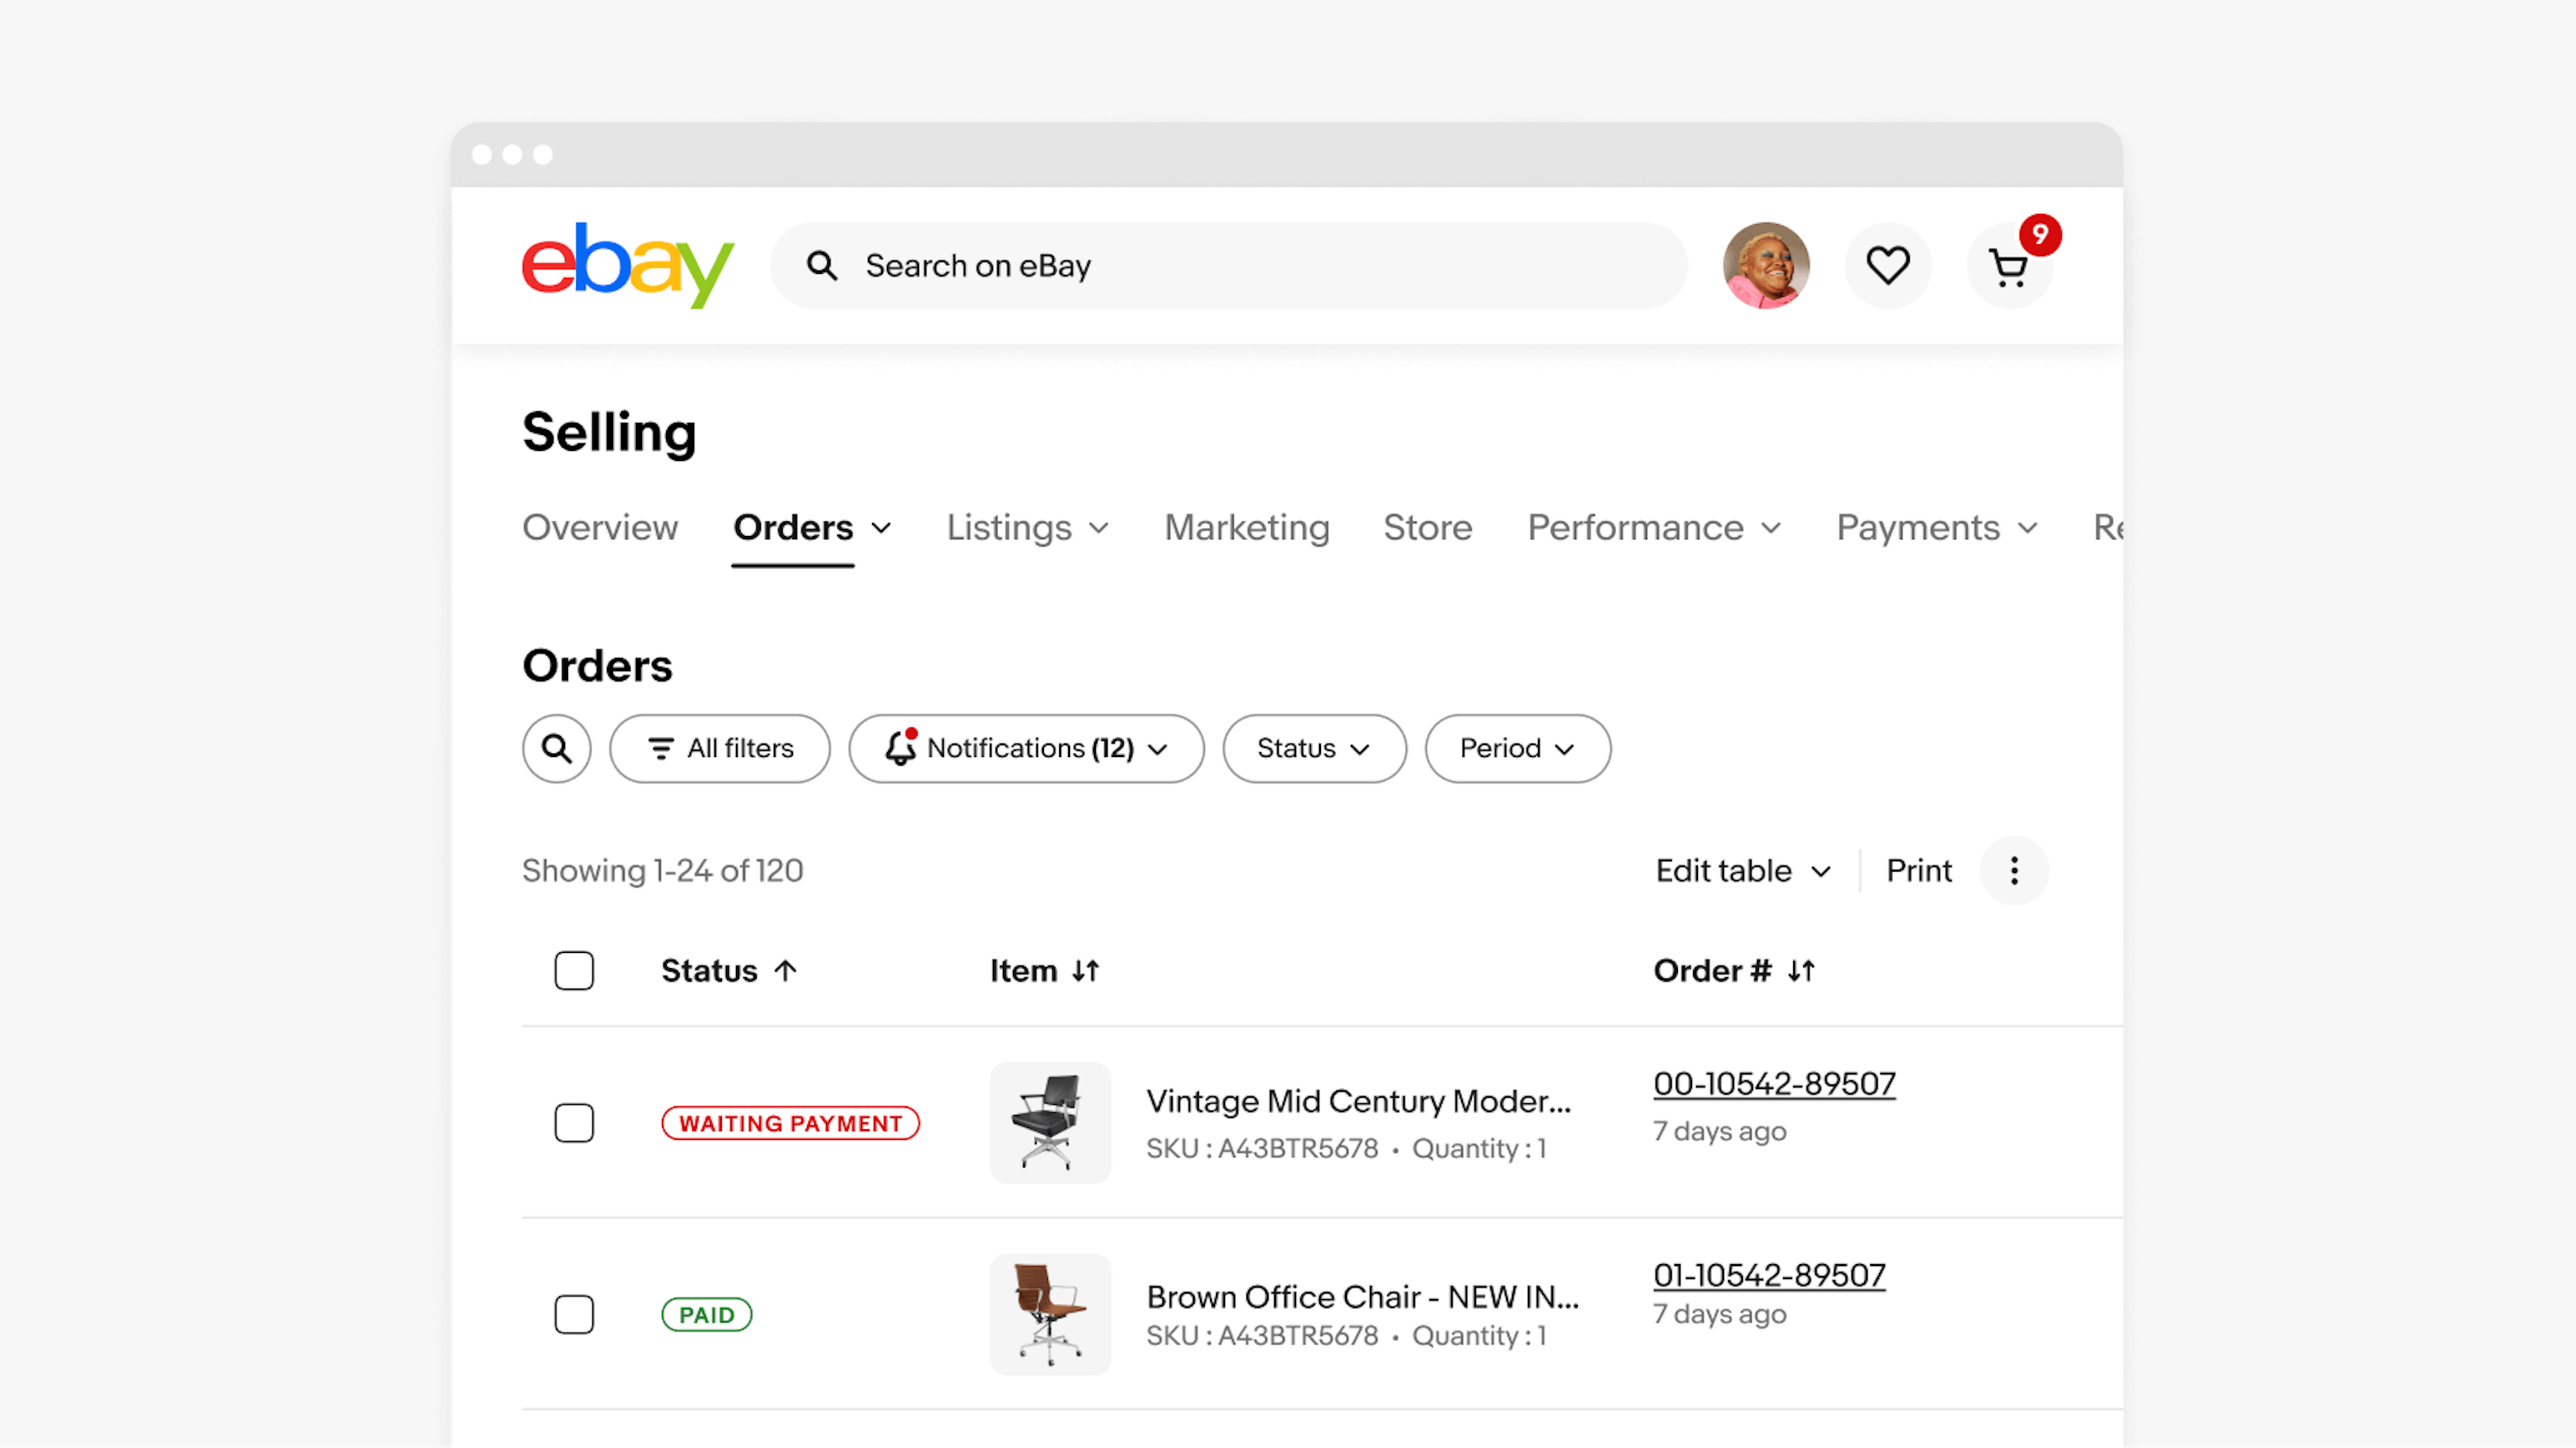Click the heart/wishlist icon in header
Screen dimensions: 2576x1448
point(1888,266)
